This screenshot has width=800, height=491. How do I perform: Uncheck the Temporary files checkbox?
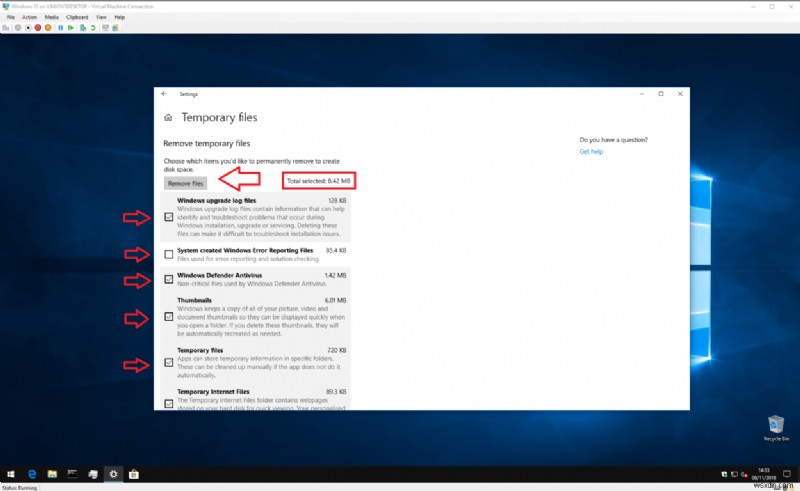coord(168,362)
